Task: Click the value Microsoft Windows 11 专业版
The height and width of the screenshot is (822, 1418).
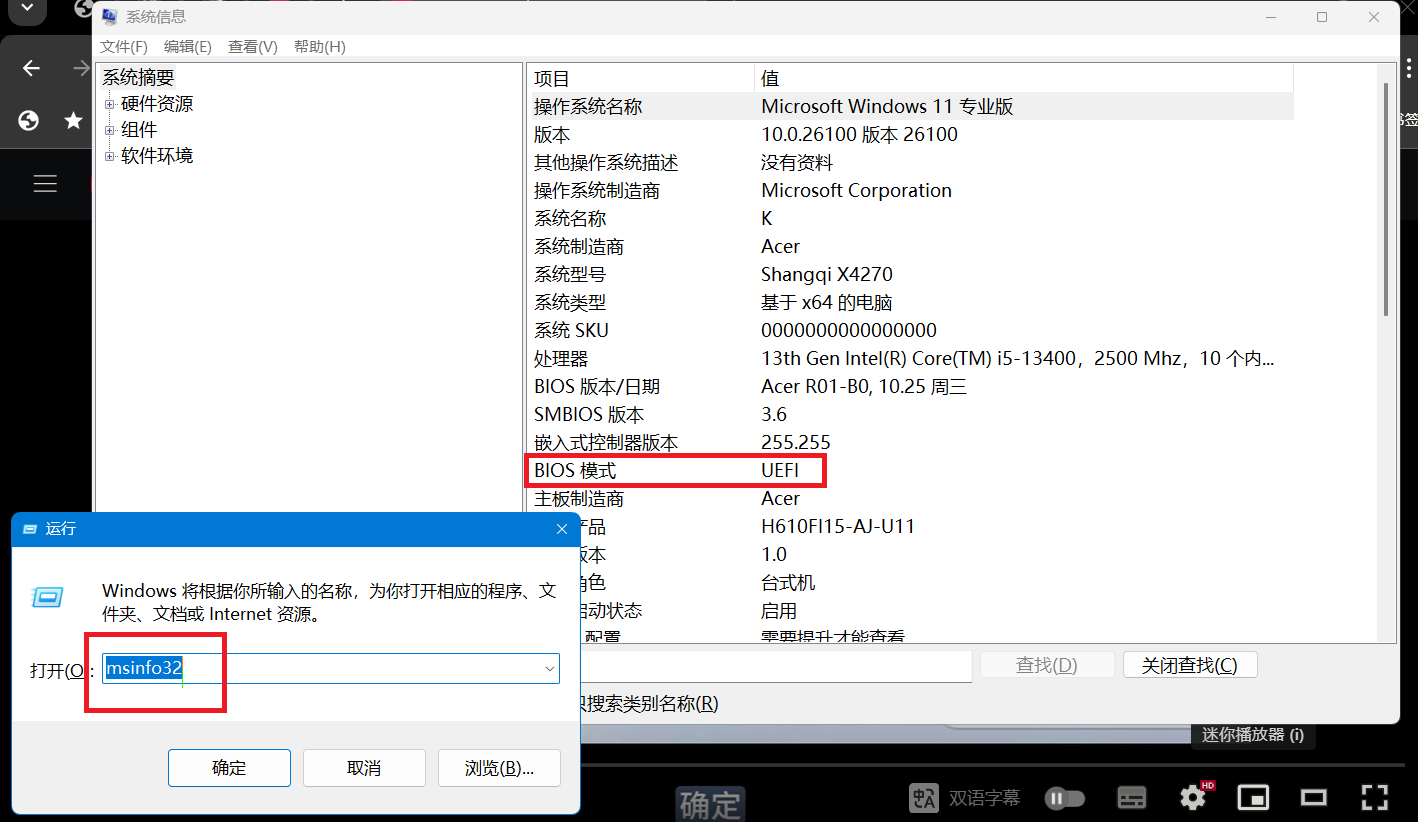Action: click(x=888, y=106)
